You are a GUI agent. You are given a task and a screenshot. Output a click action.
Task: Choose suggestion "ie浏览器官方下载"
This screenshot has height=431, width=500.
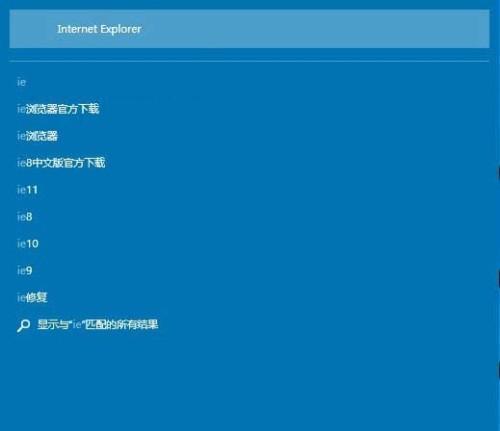(x=58, y=109)
